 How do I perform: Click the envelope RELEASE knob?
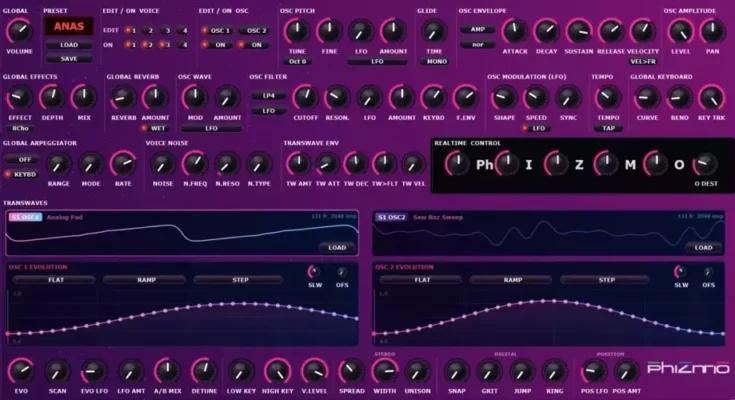(611, 31)
